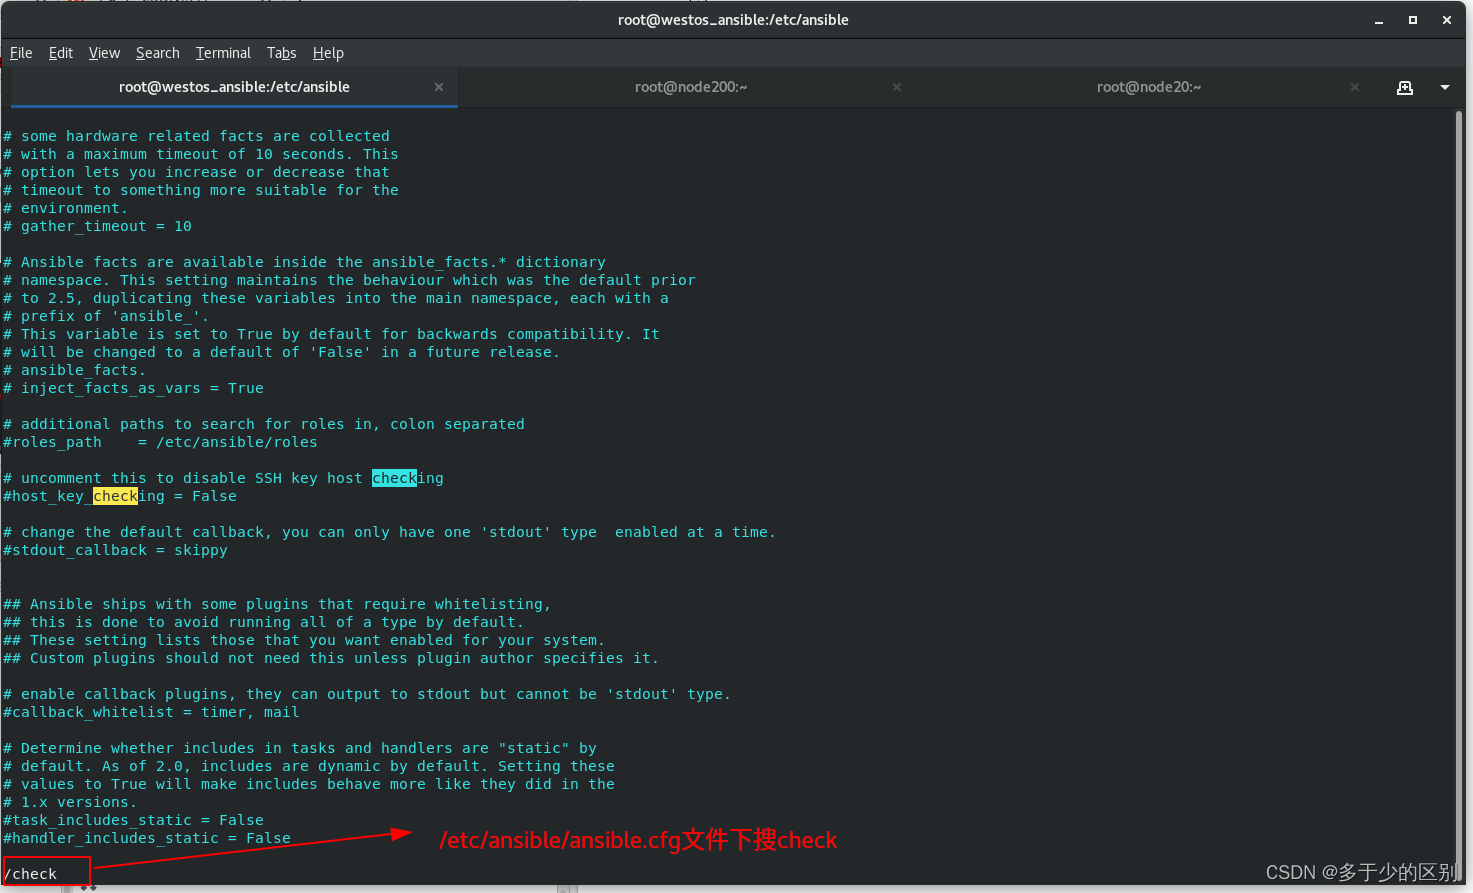Click the '# environment.' comment line

click(x=65, y=208)
